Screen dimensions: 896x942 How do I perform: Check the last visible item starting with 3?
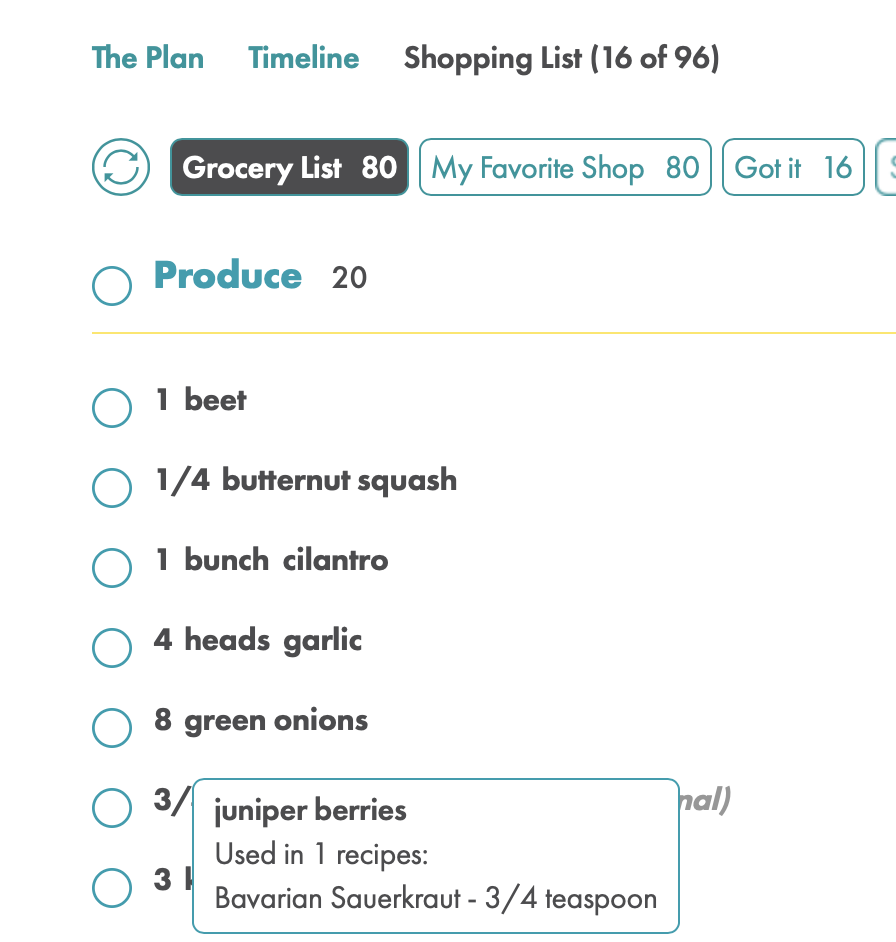tap(112, 887)
